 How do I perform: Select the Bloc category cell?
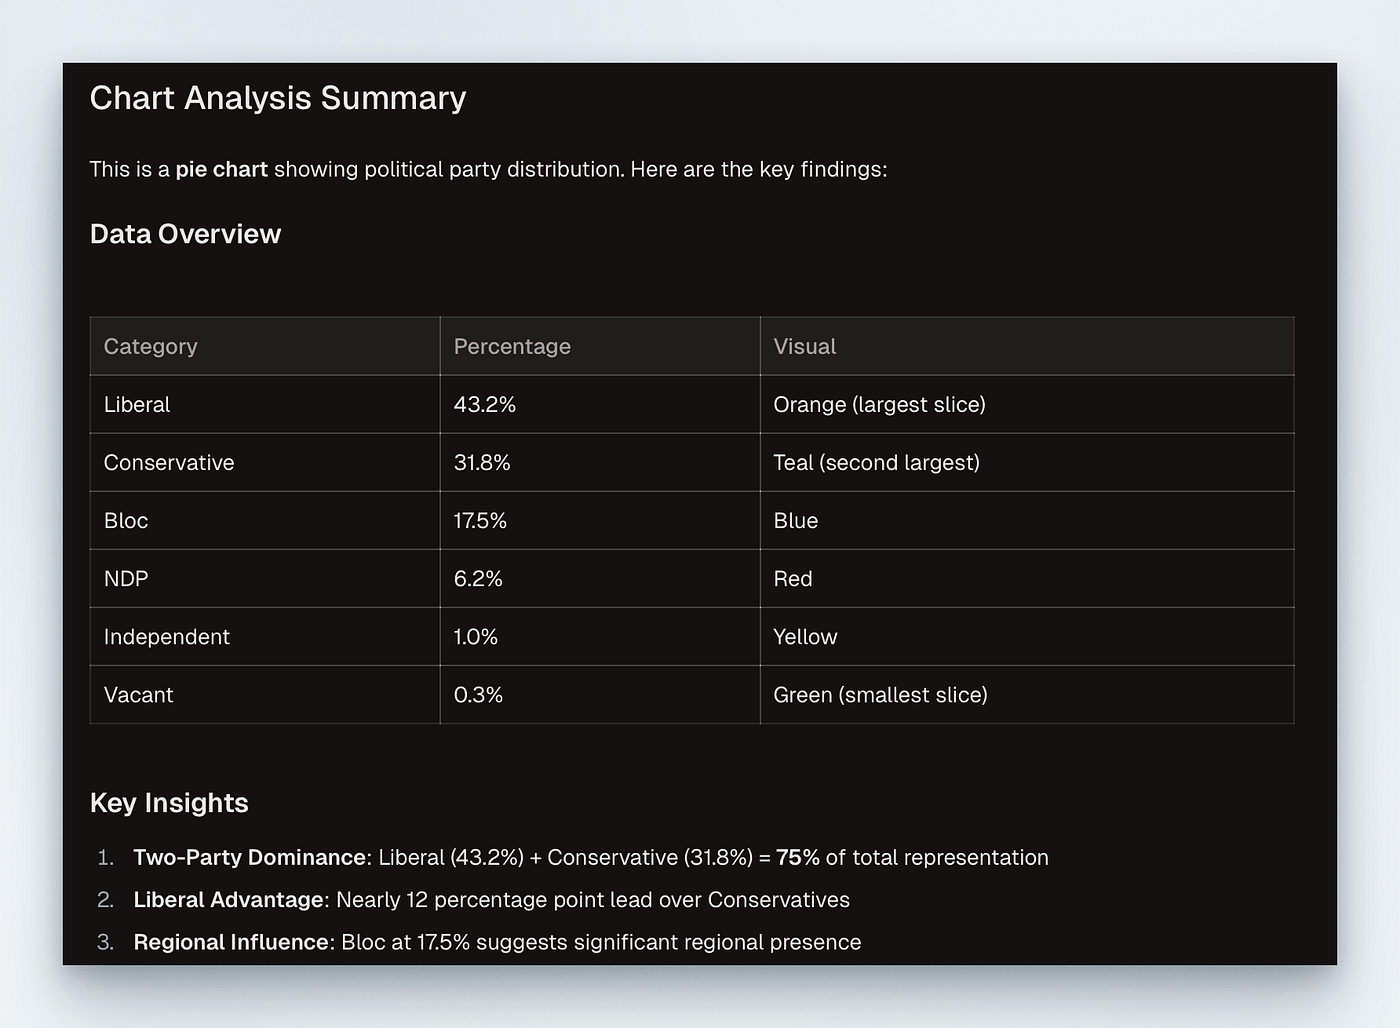[x=265, y=520]
